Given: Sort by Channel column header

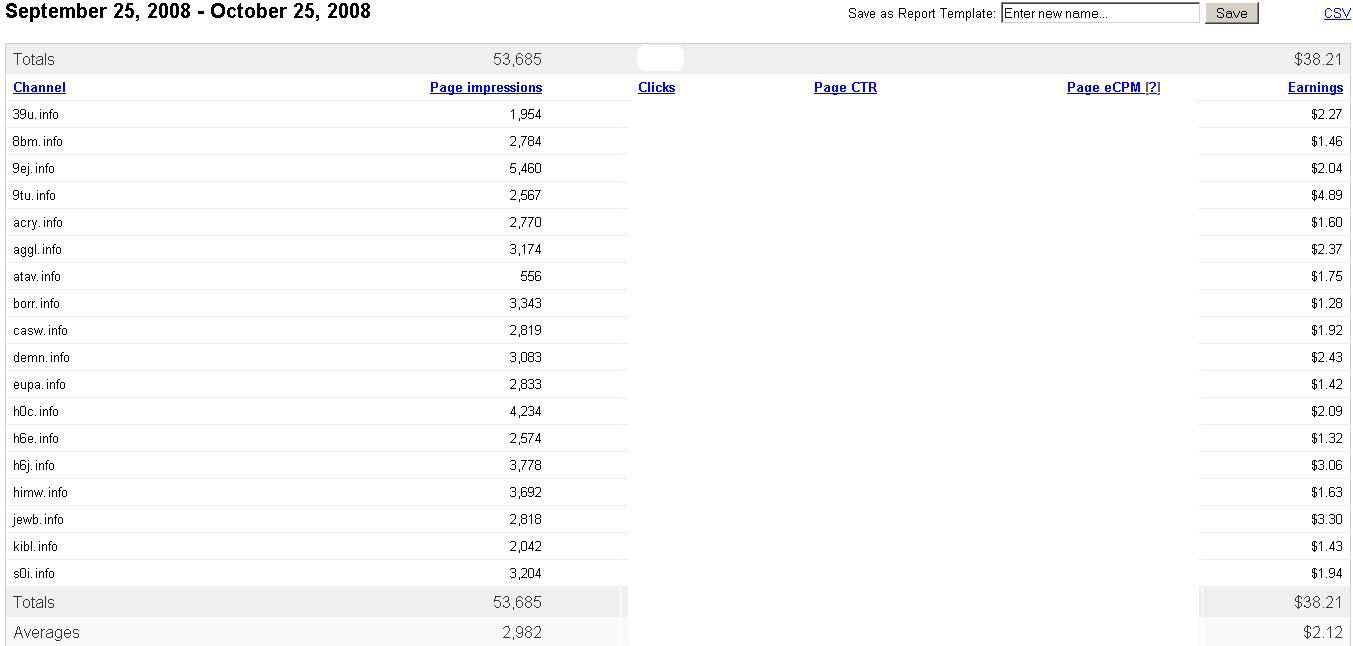Looking at the screenshot, I should [x=39, y=88].
